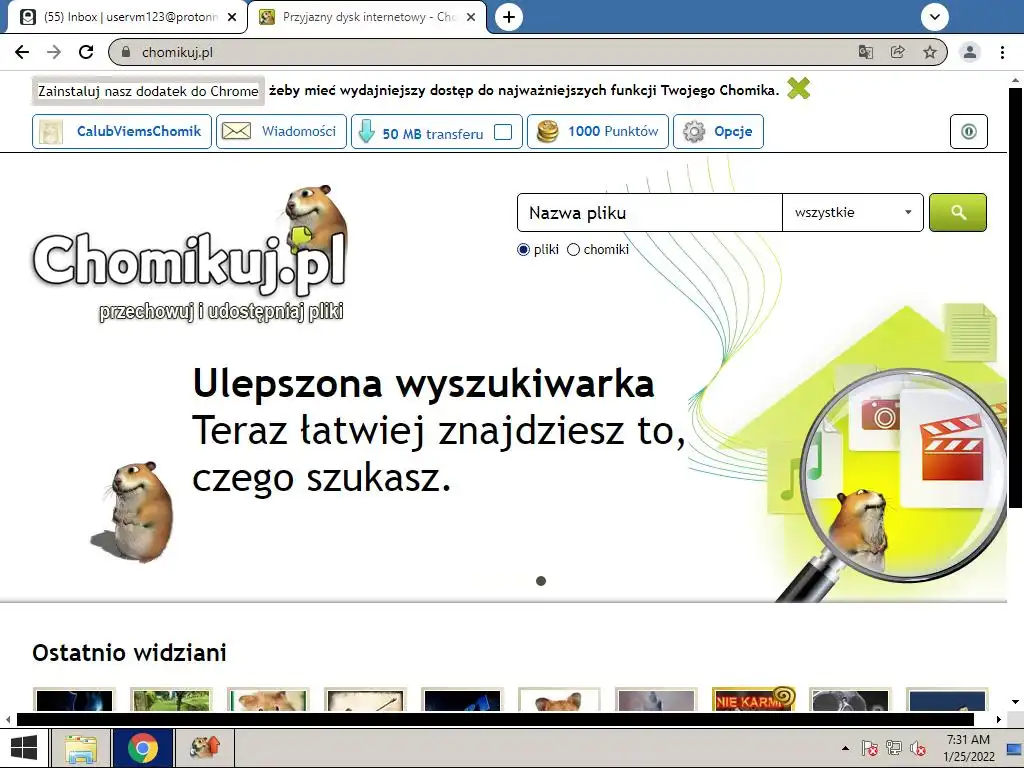The image size is (1024, 768).
Task: Bookmark this page with the star icon
Action: [x=930, y=52]
